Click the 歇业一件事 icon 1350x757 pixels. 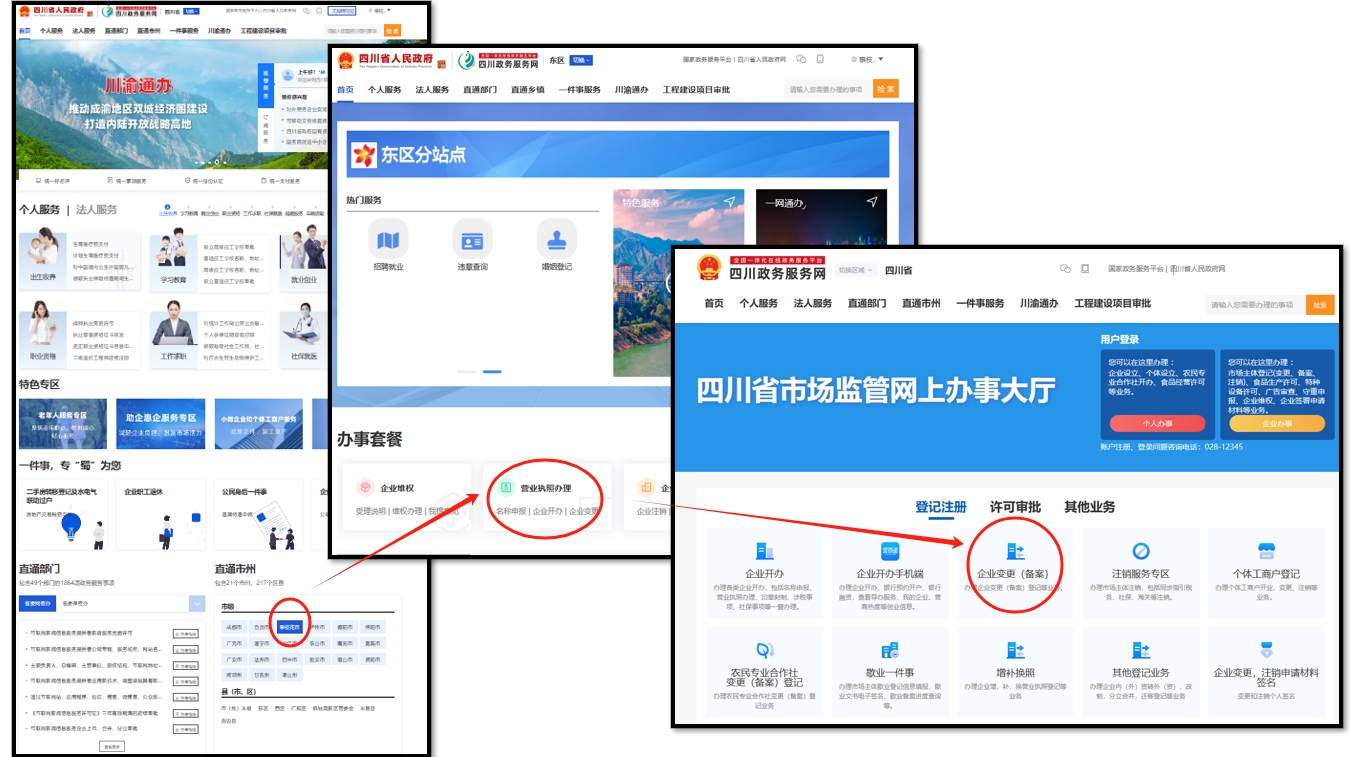coord(889,650)
